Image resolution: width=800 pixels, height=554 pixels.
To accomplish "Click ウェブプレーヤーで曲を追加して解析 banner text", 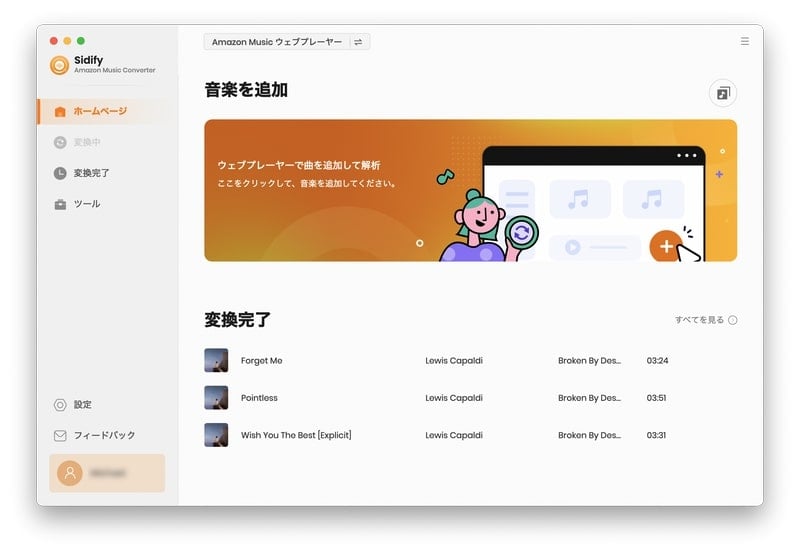I will point(299,165).
